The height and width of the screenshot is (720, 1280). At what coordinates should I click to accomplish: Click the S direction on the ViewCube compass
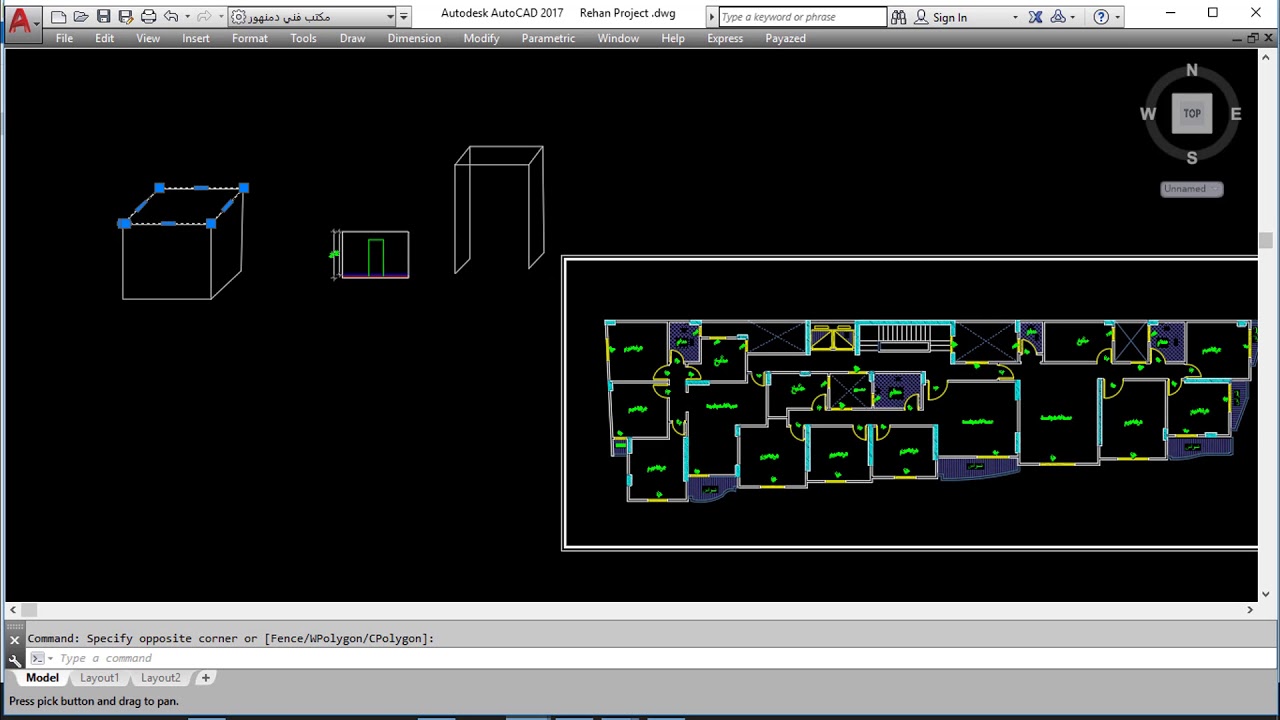coord(1192,158)
